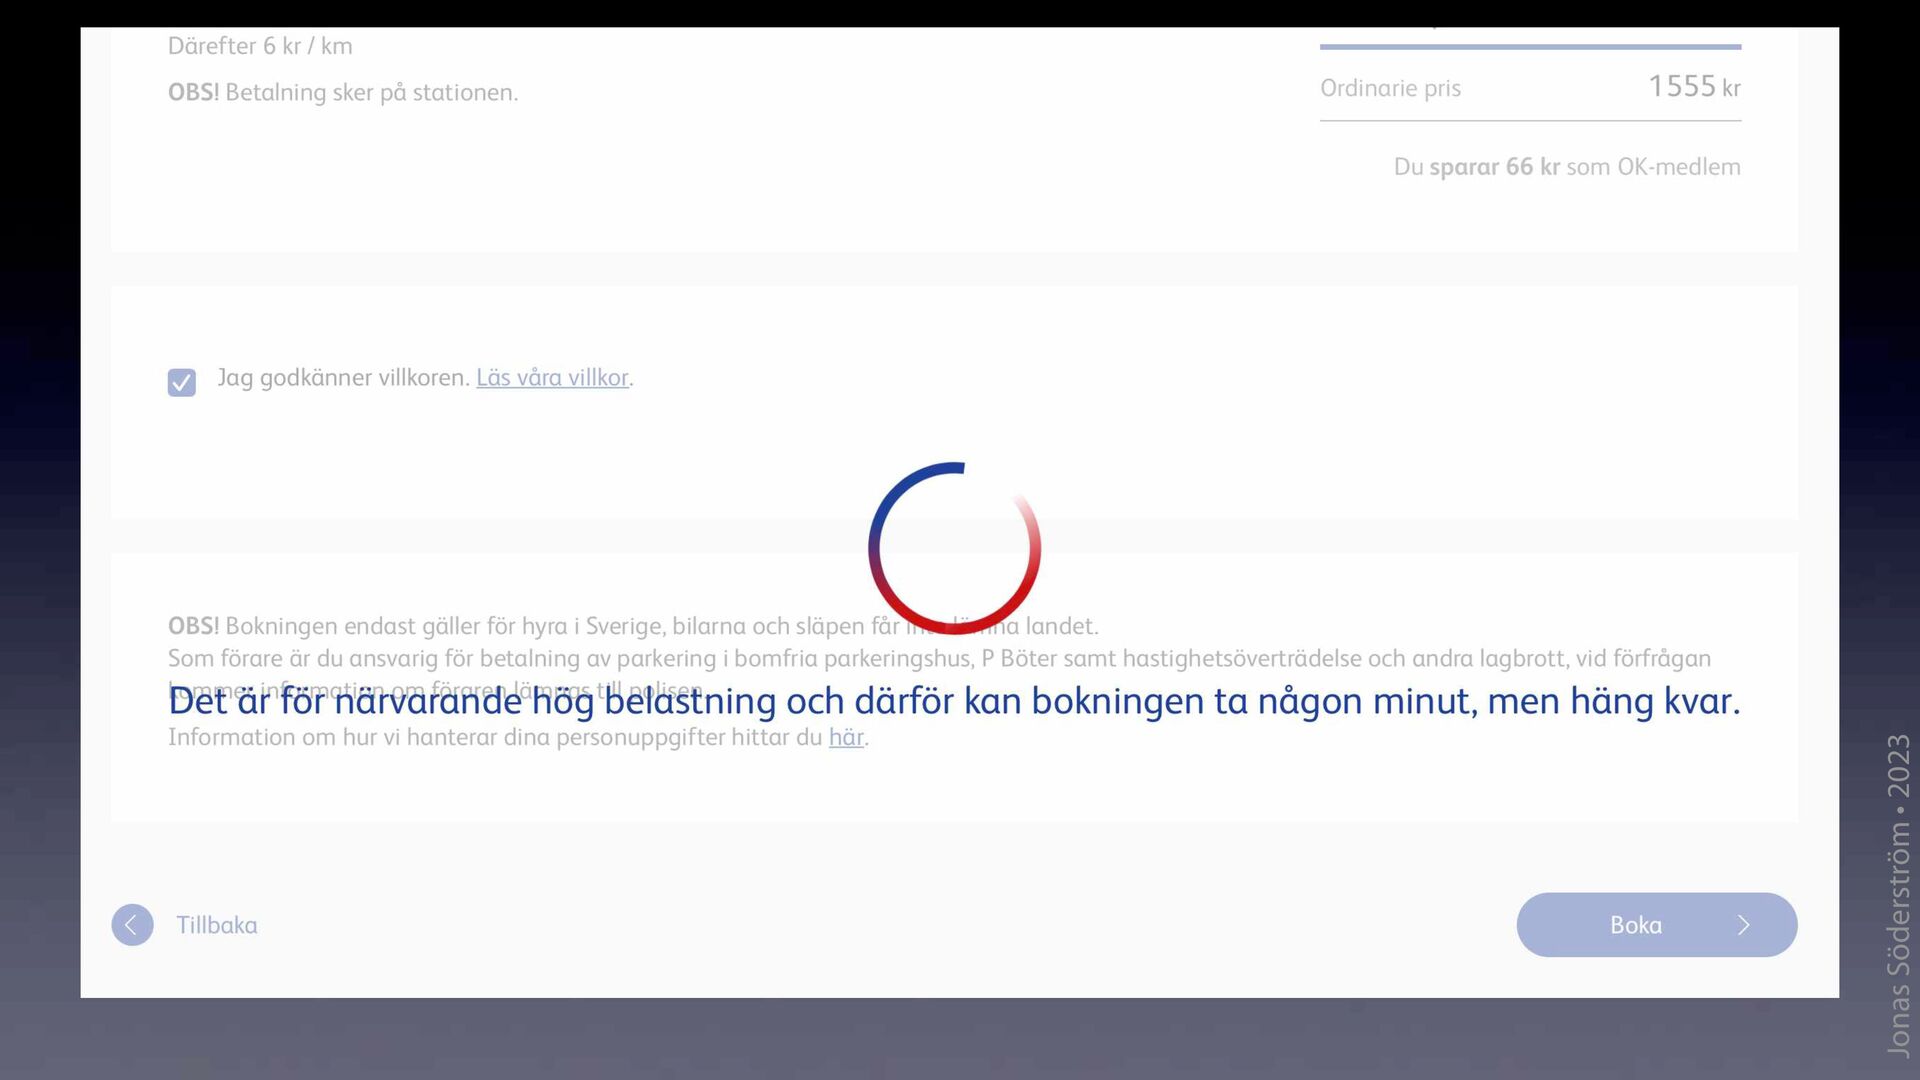Open the Läs våra villkor link
Screen dimensions: 1920x1080
(x=552, y=378)
